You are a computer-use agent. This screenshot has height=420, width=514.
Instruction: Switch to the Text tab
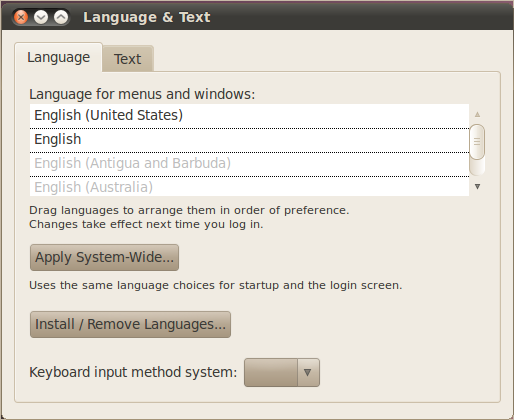[128, 59]
